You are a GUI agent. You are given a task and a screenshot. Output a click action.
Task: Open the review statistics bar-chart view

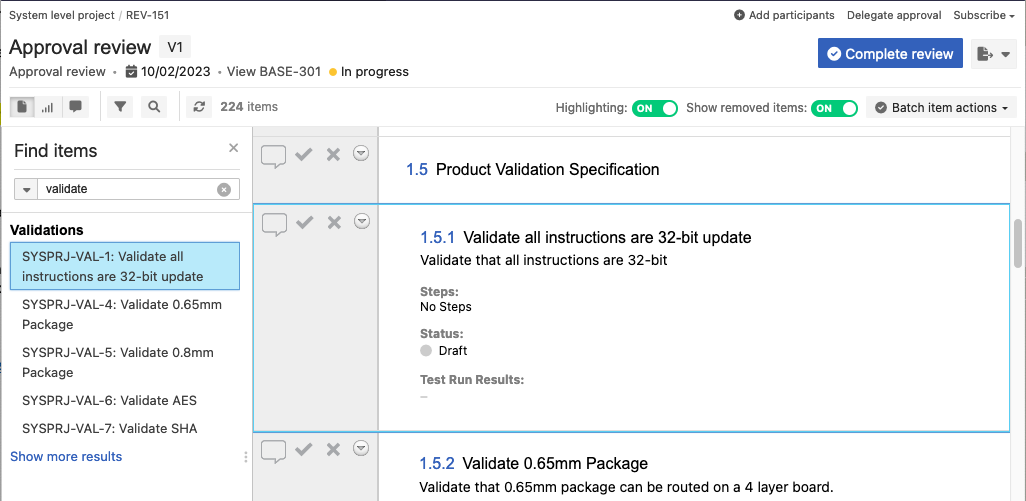pyautogui.click(x=48, y=107)
